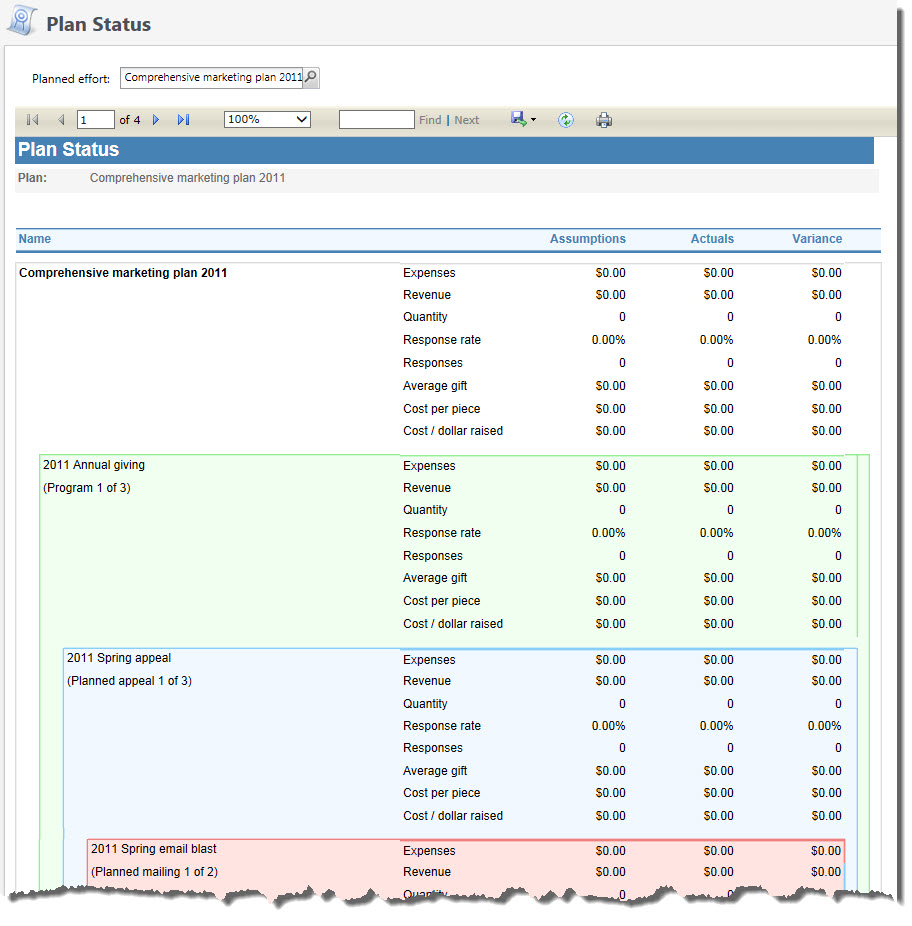Open the export save menu icon
This screenshot has width=912, height=926.
coord(518,119)
